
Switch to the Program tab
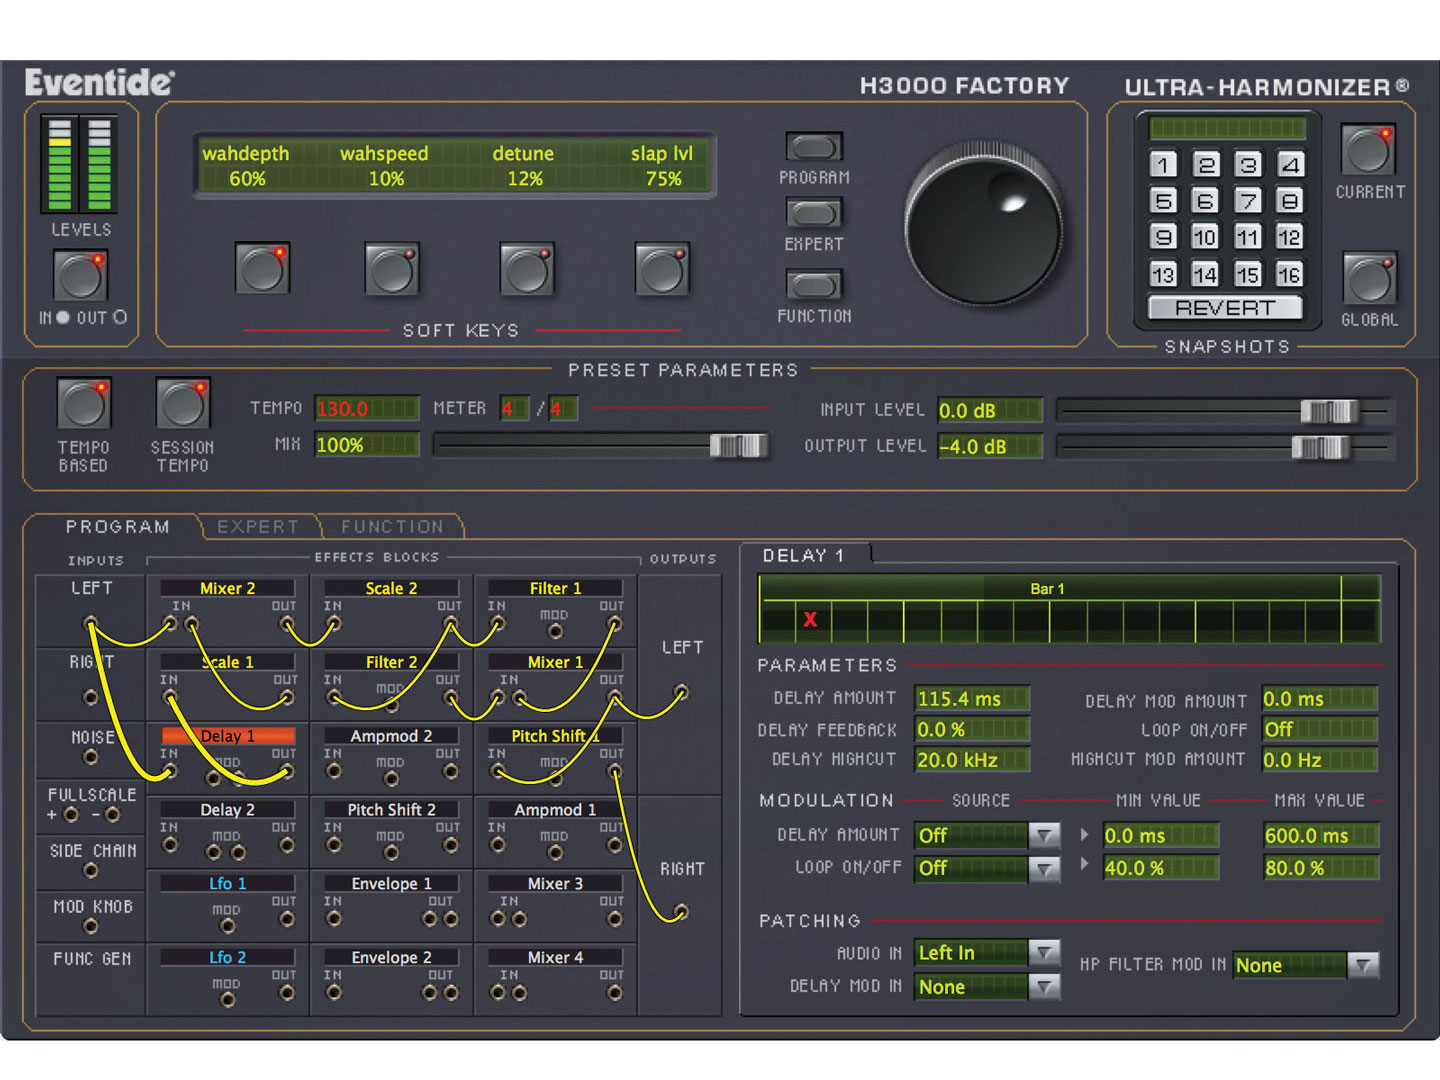coord(117,526)
